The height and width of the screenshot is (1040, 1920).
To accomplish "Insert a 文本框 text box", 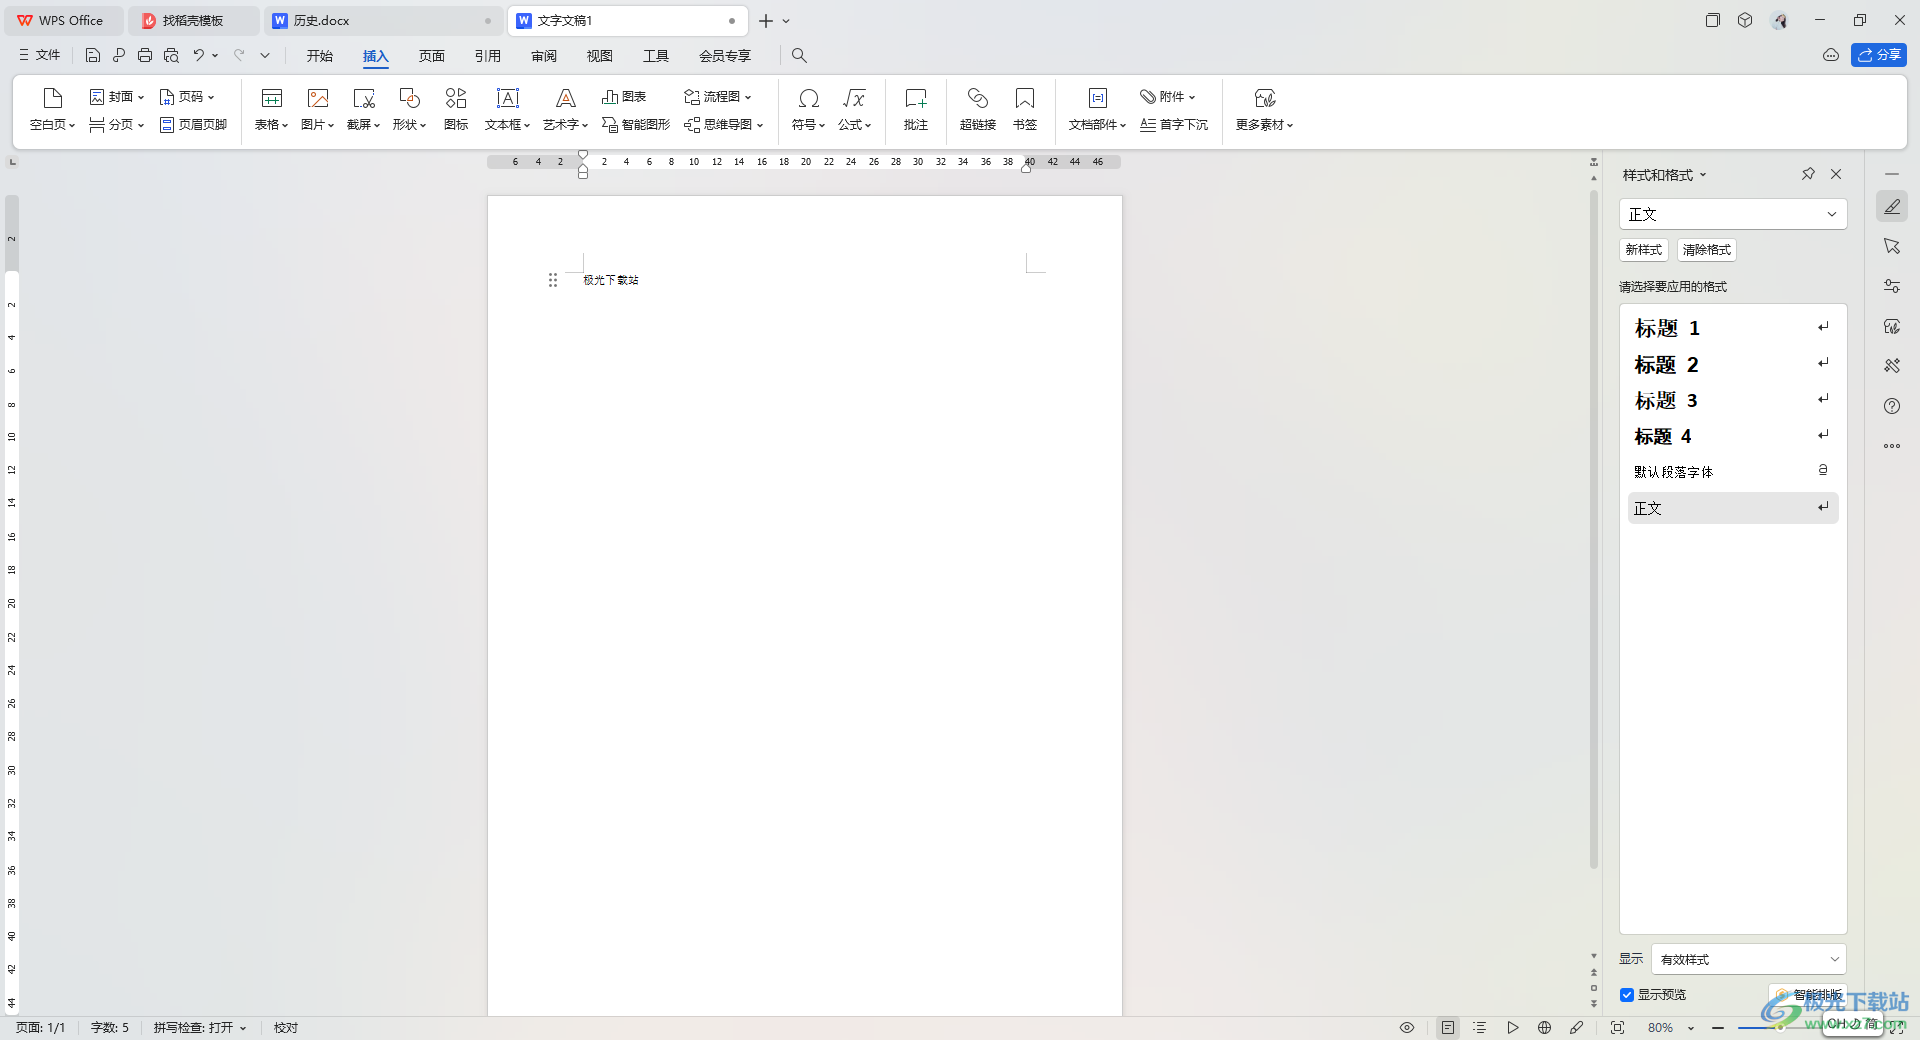I will click(507, 109).
